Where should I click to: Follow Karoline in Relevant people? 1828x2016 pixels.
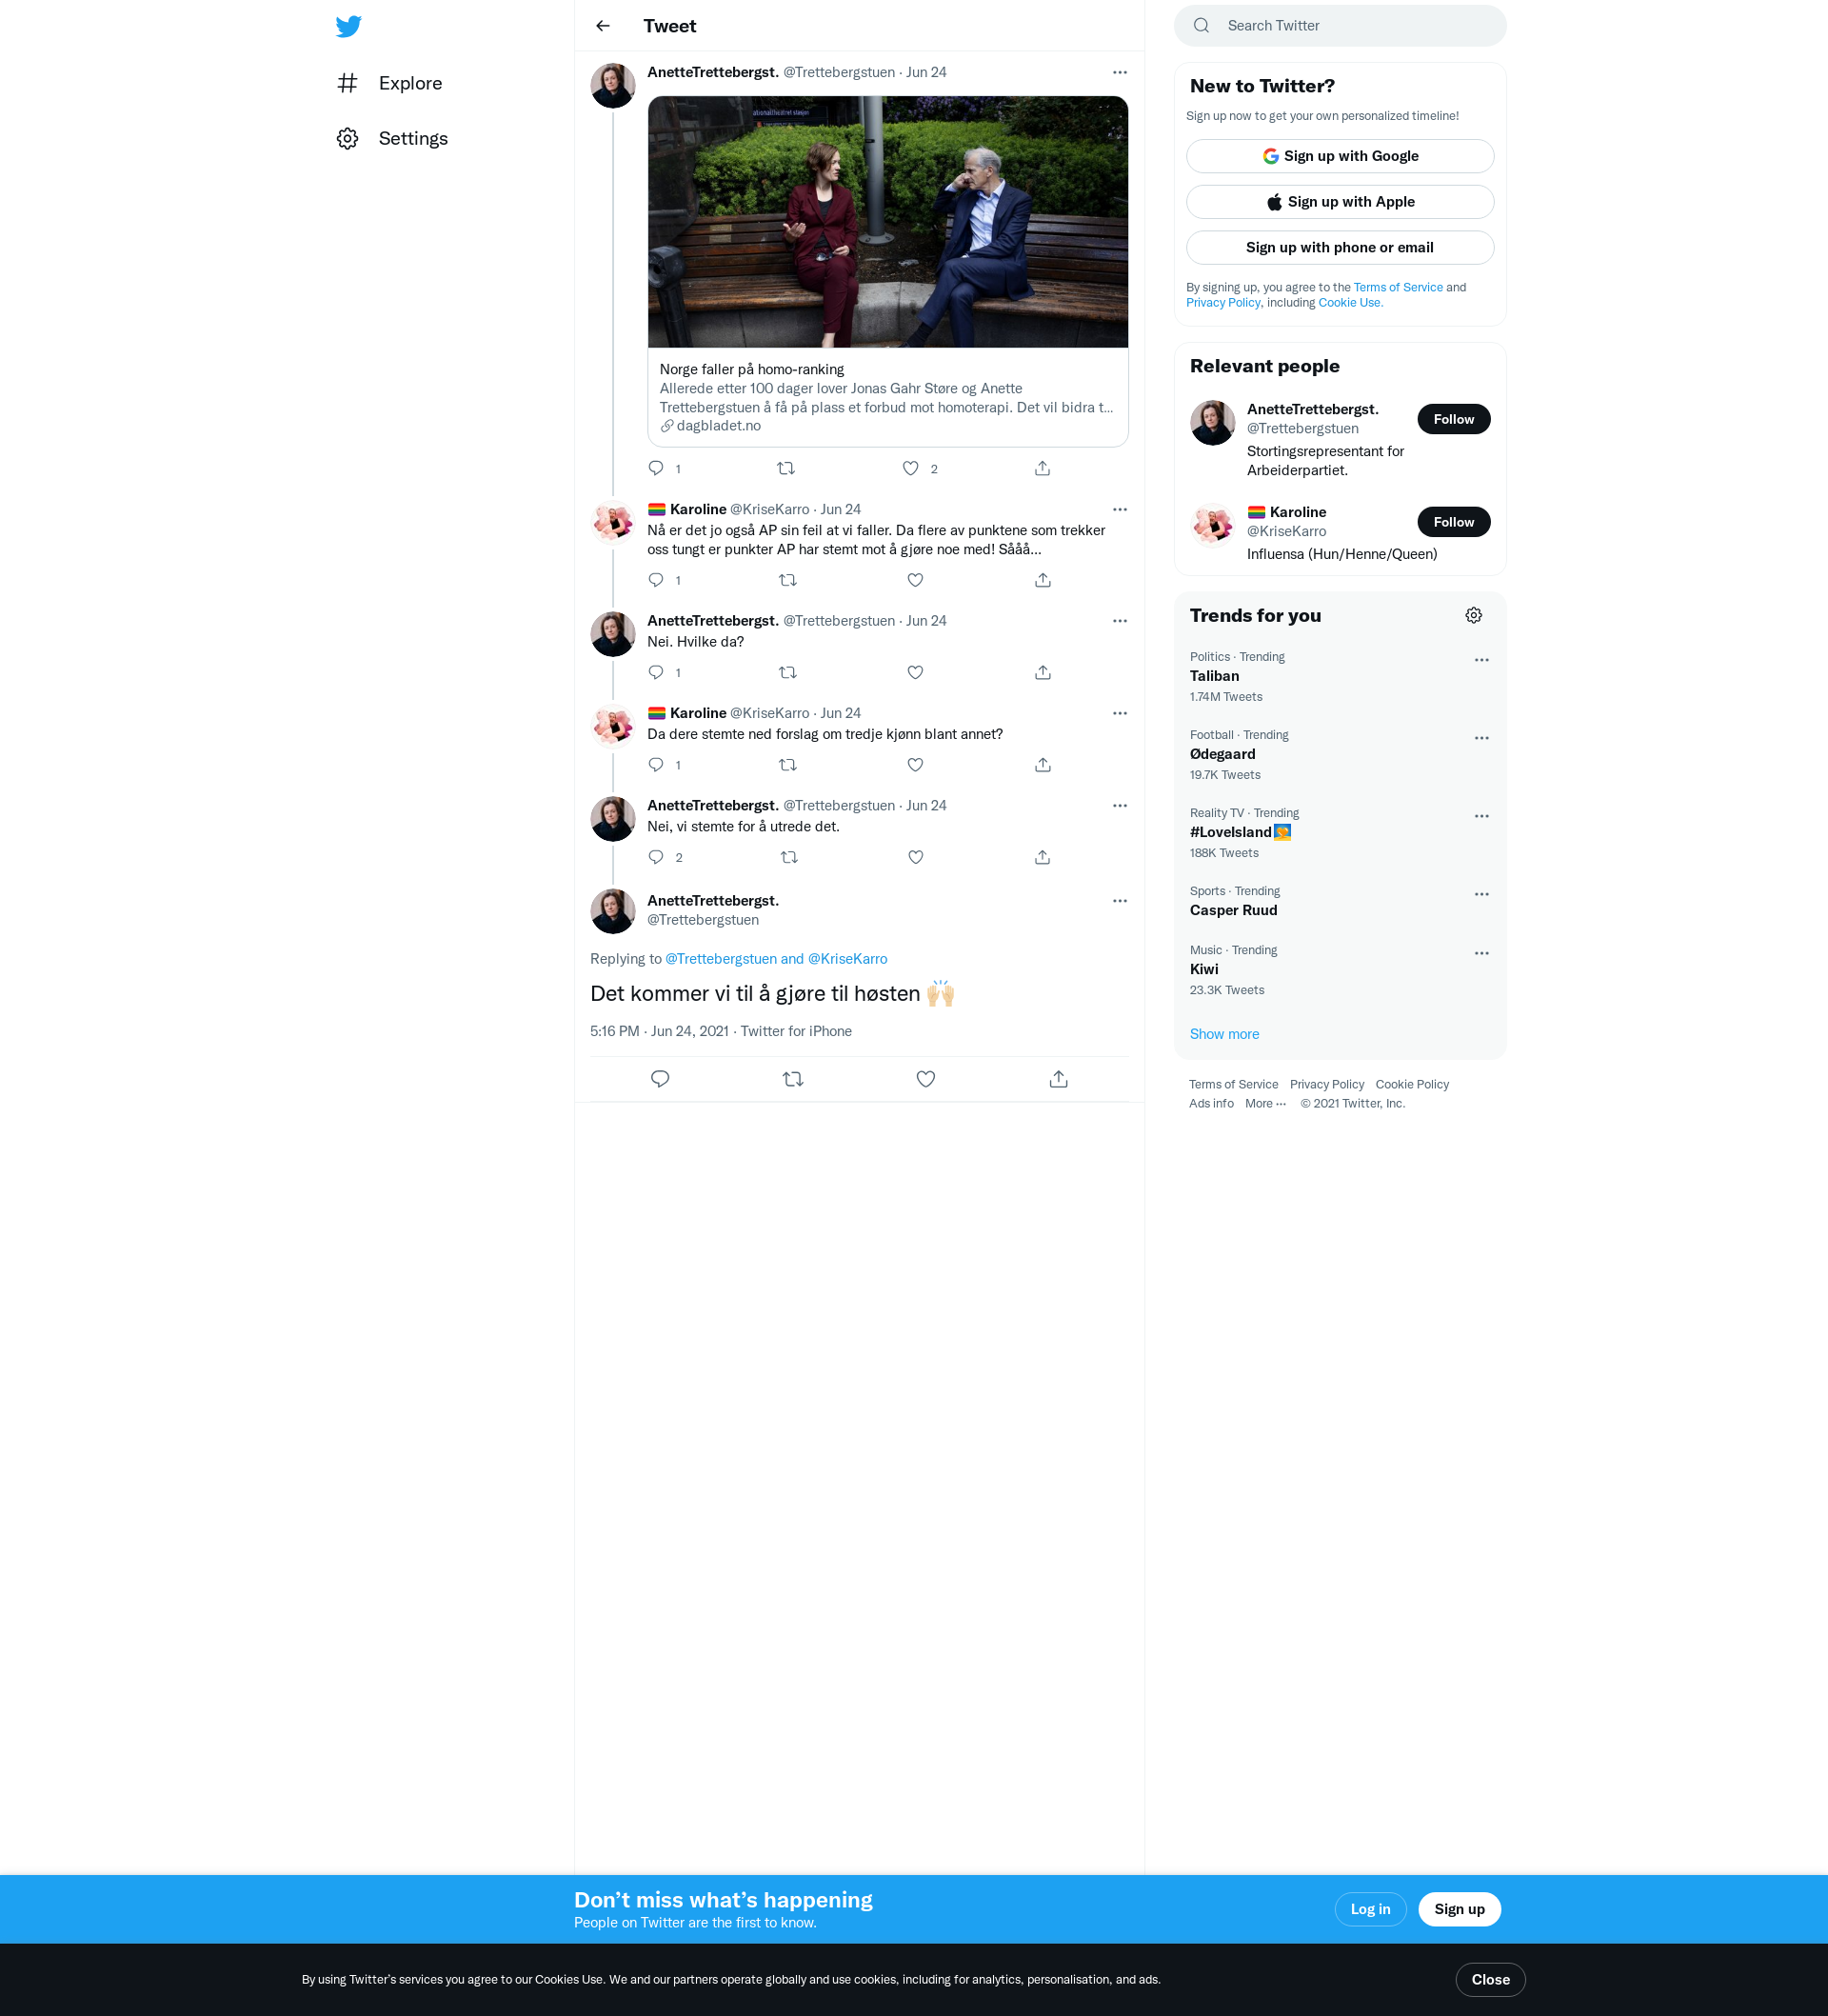pyautogui.click(x=1453, y=522)
